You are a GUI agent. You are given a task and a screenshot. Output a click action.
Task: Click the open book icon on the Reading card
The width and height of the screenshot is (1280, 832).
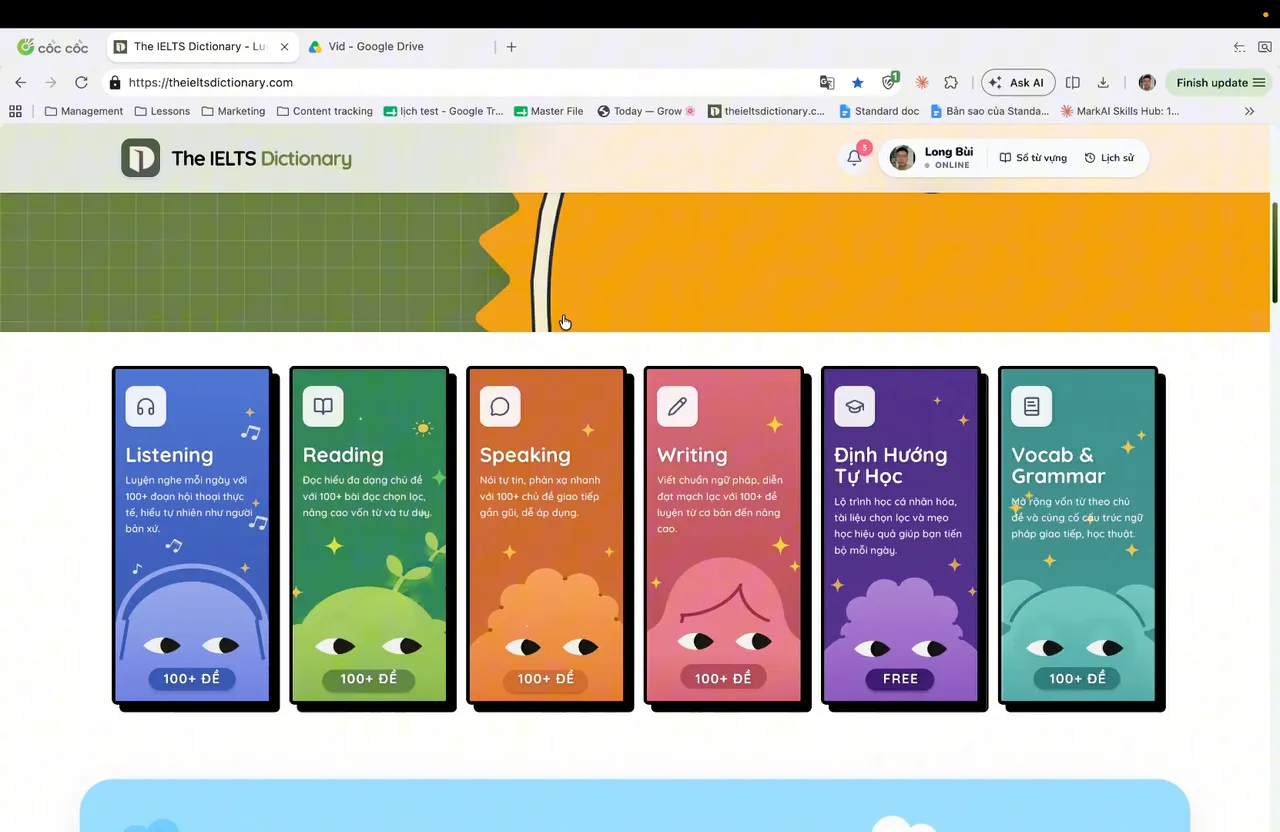323,407
